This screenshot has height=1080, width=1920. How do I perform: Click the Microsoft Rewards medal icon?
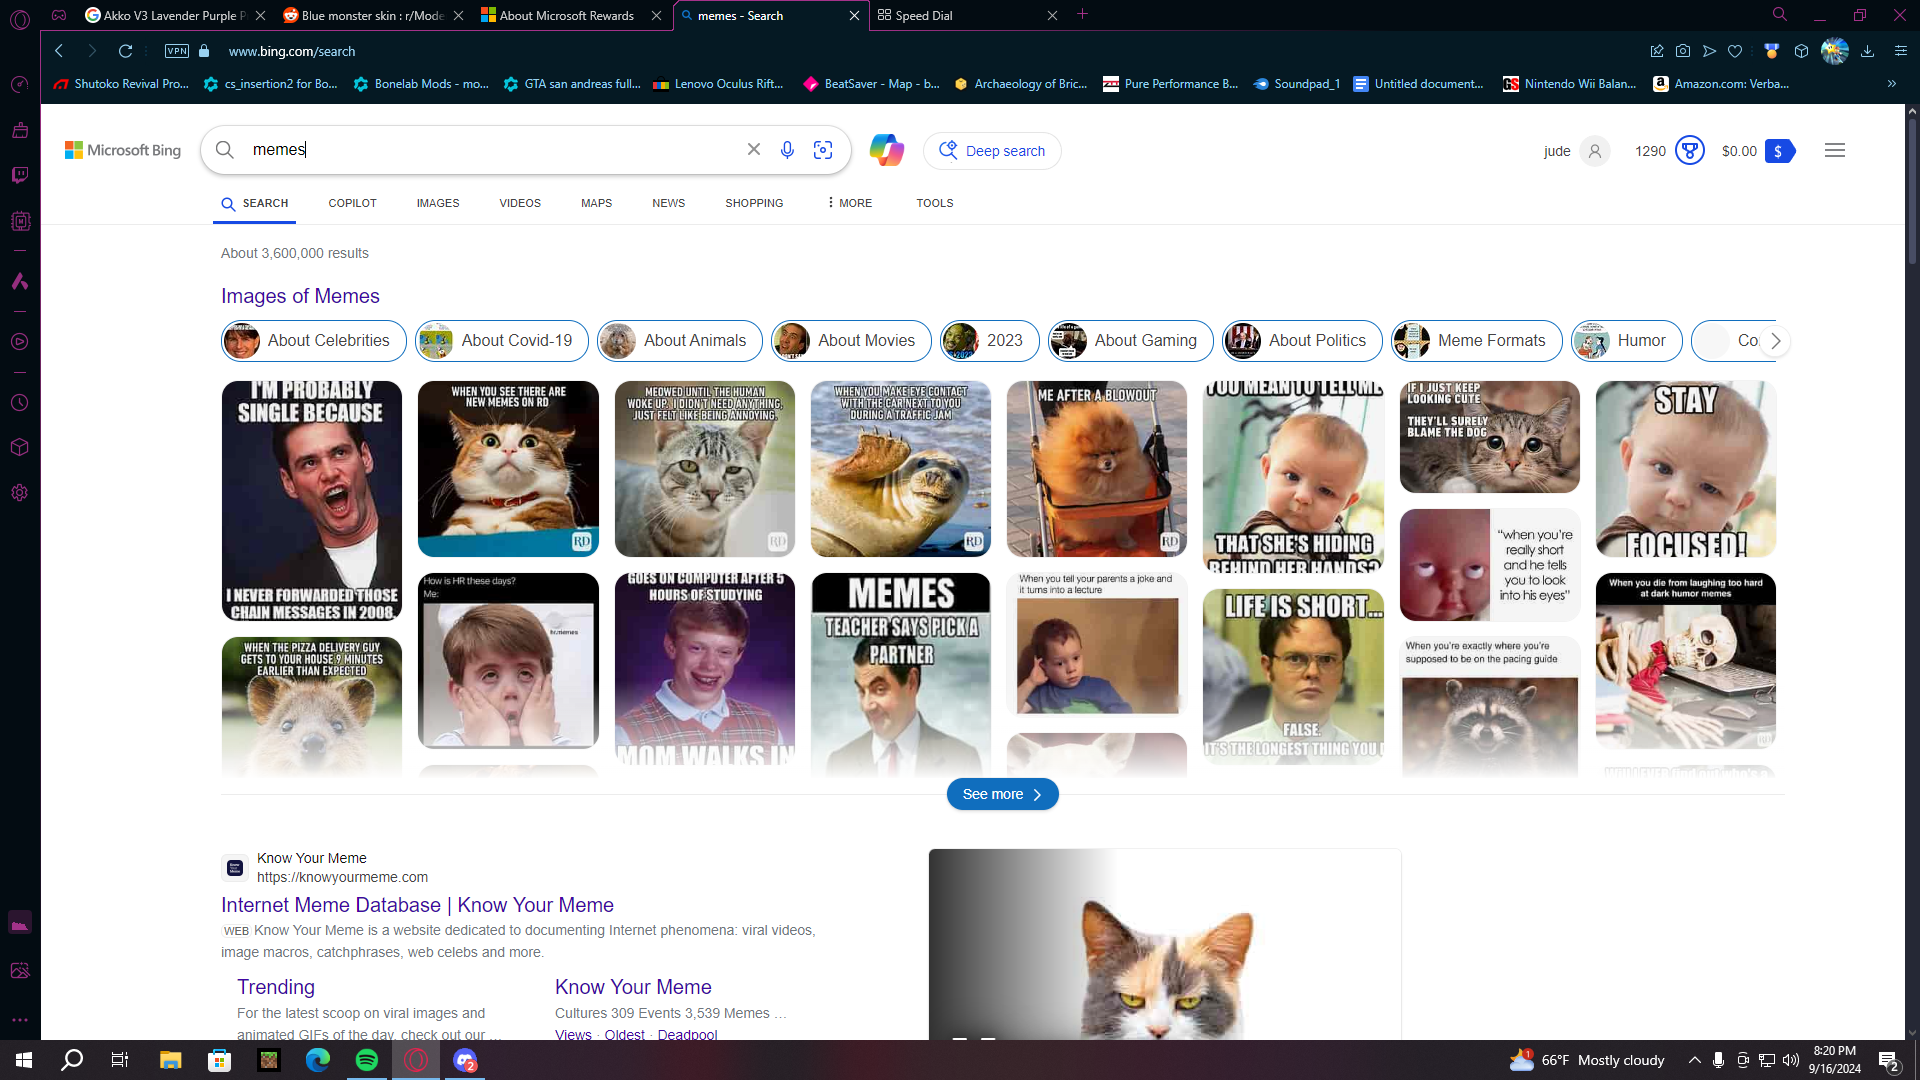(x=1690, y=151)
